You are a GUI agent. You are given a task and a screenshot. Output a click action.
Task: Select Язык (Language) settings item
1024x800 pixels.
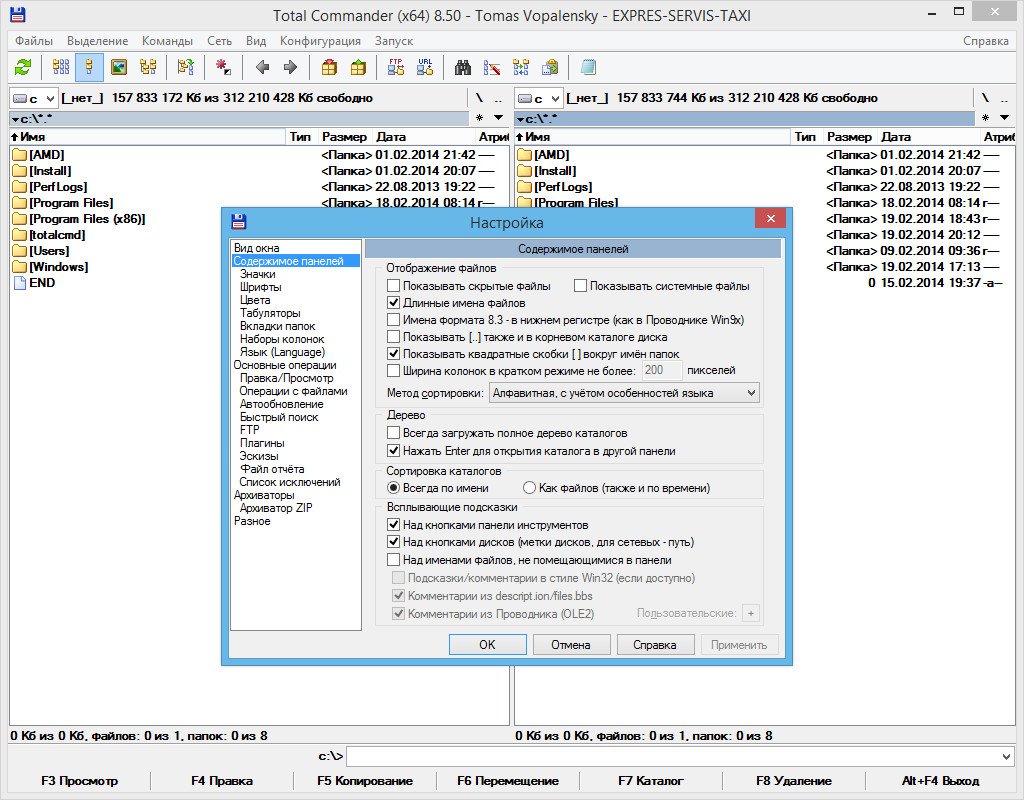tap(282, 352)
